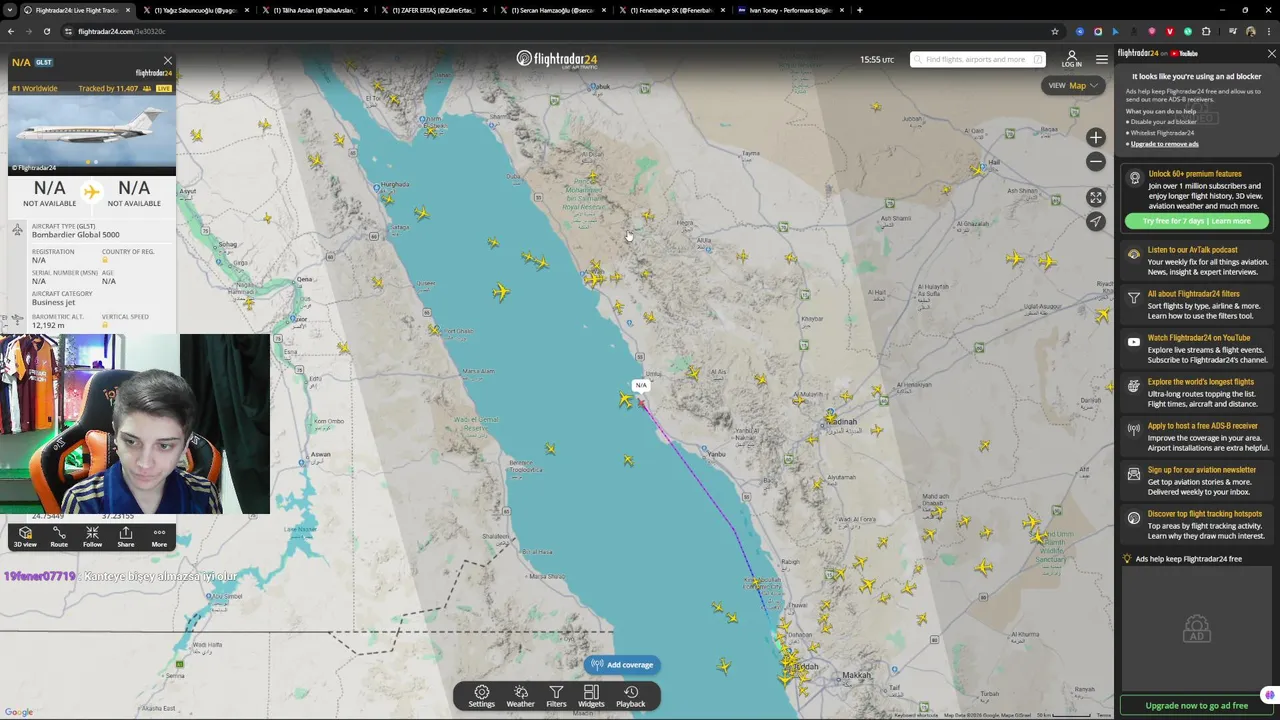Click the aircraft photo thumbnail

(91, 134)
